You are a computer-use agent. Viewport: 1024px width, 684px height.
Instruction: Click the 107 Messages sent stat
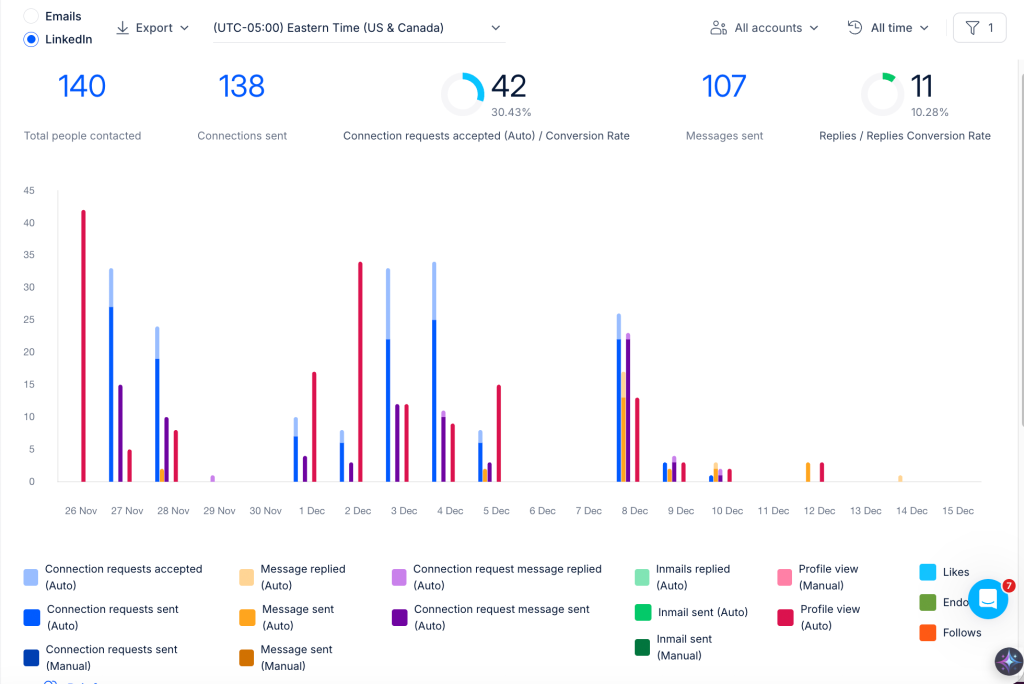click(x=724, y=86)
